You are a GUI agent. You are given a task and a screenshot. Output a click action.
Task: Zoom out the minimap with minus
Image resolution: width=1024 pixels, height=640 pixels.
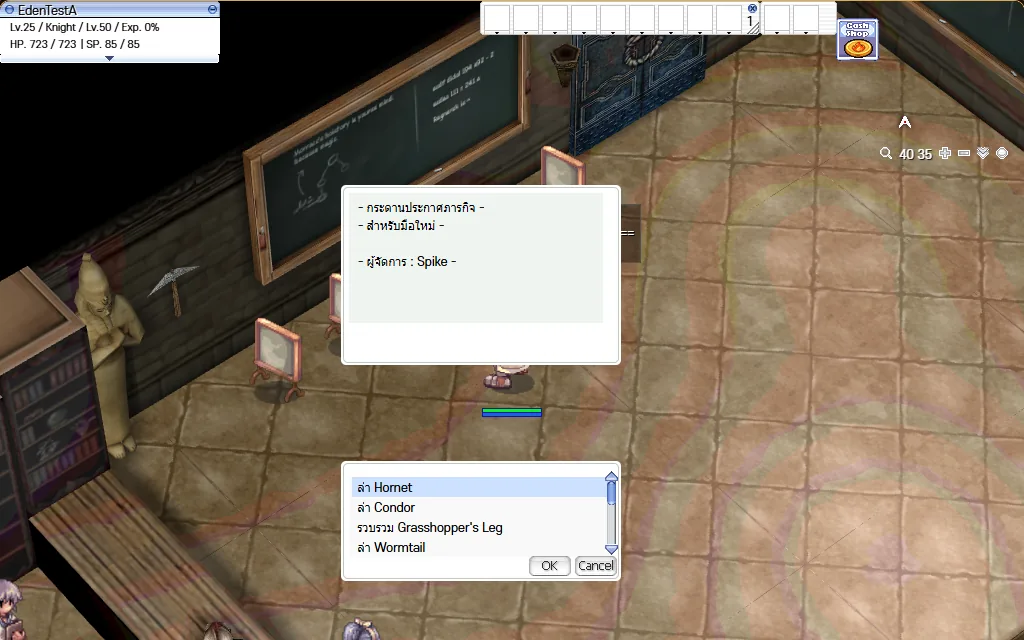coord(964,153)
